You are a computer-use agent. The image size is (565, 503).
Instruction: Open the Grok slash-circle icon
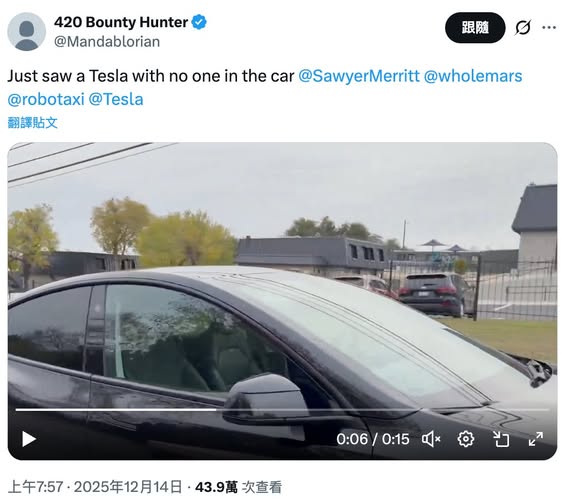[x=523, y=27]
